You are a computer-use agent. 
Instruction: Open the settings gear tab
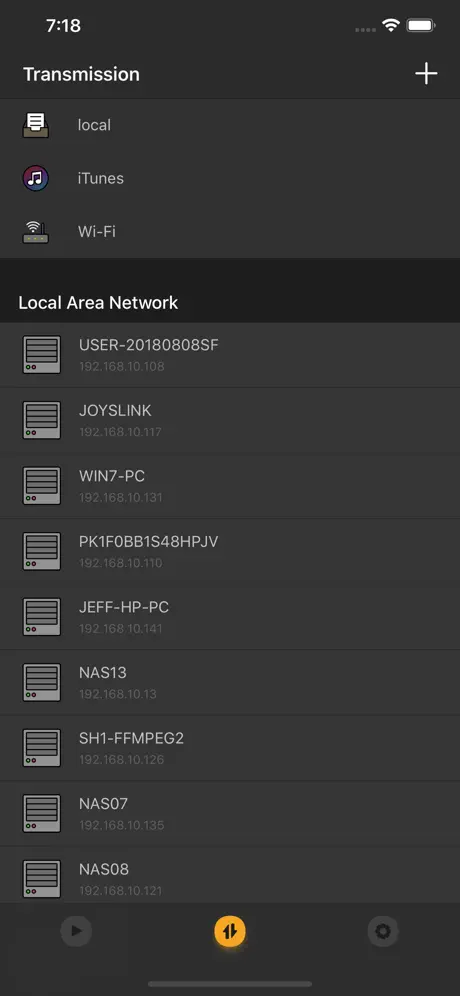point(383,932)
